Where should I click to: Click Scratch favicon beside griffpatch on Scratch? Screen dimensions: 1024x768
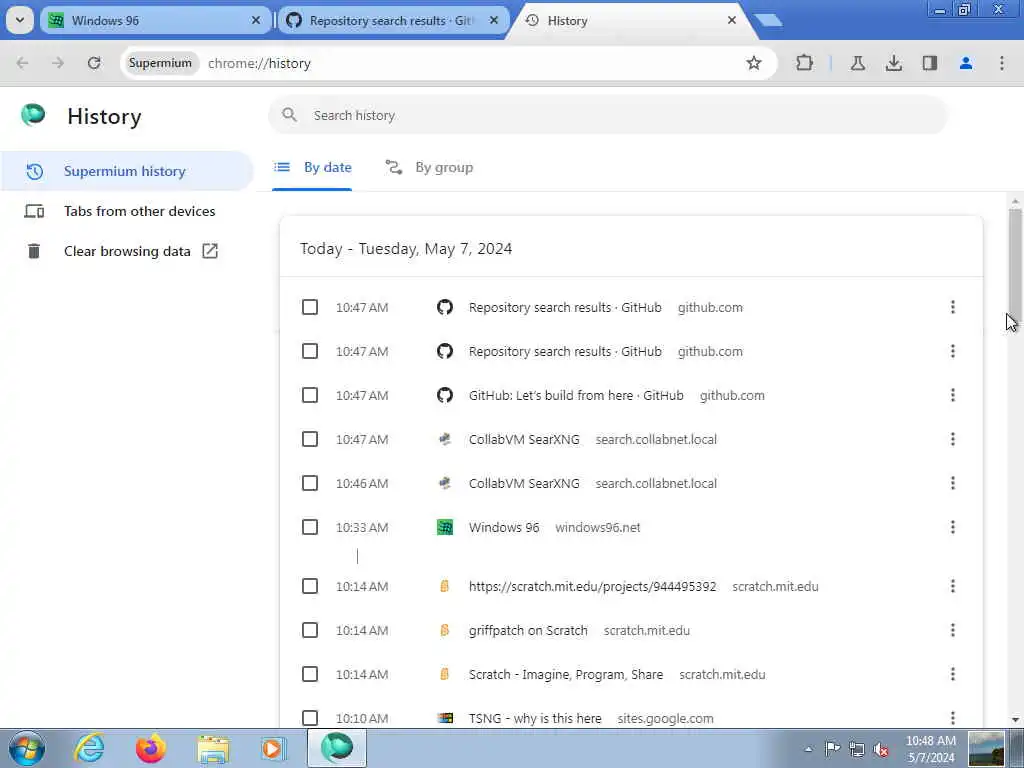click(x=445, y=630)
